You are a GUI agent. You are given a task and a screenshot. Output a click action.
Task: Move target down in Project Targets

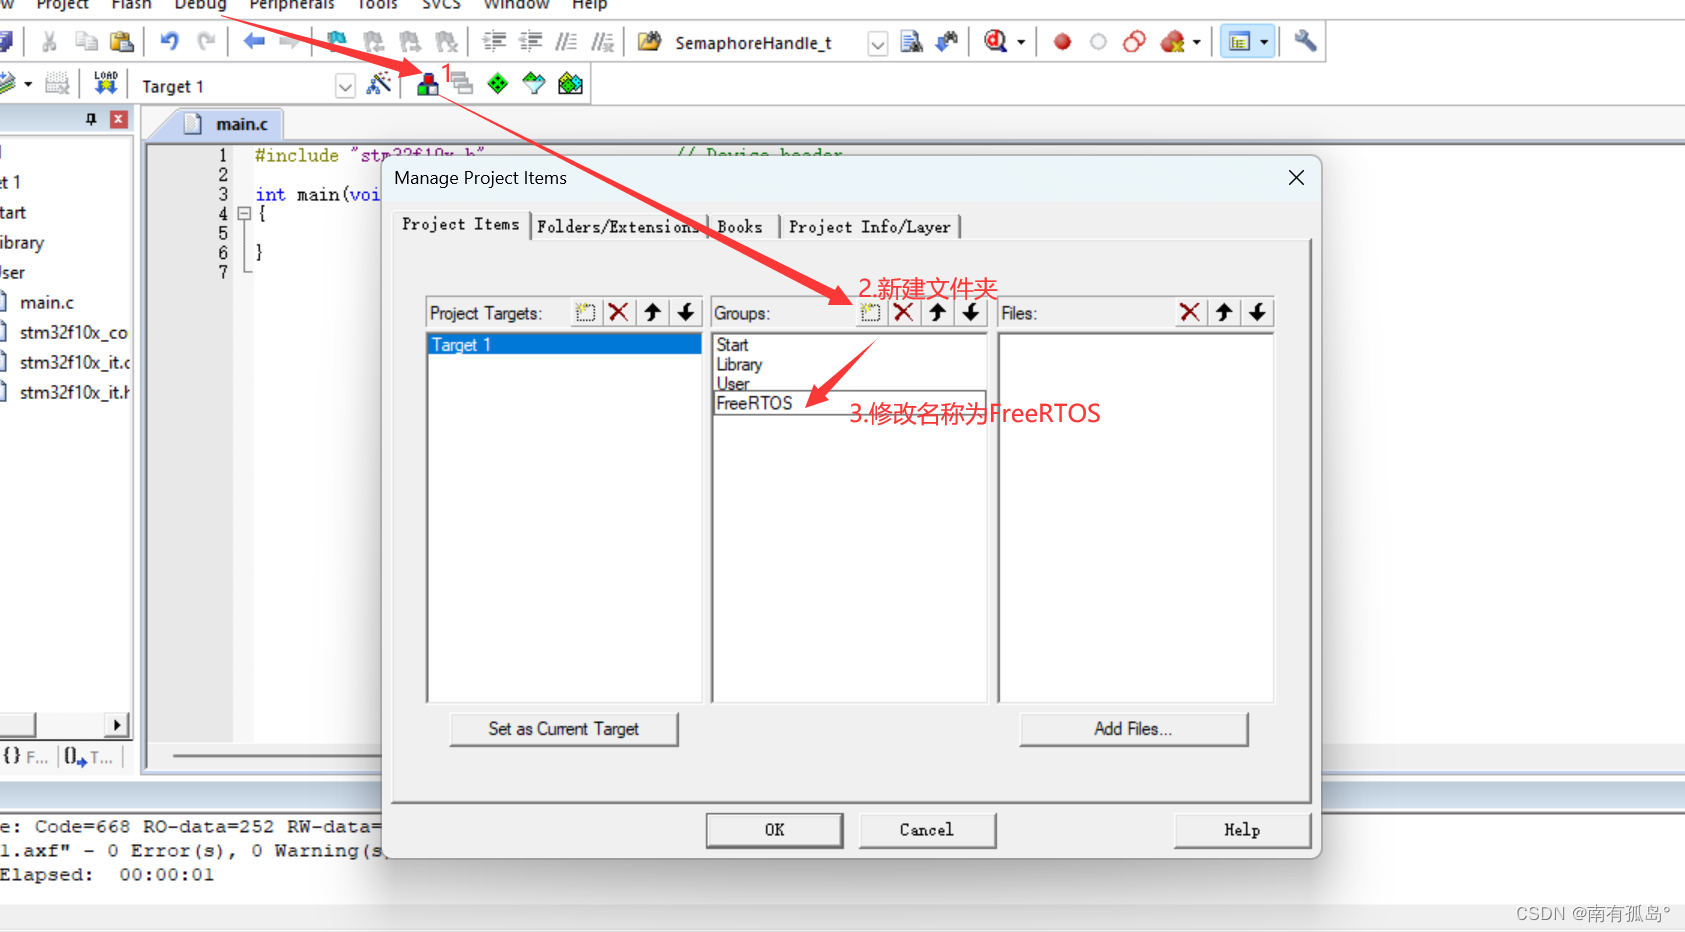[685, 313]
